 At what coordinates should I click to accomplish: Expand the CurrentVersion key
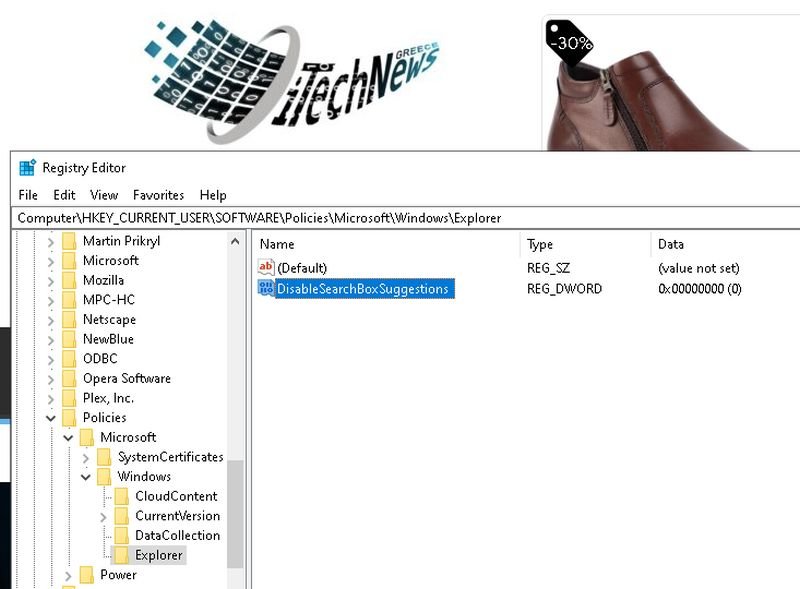[104, 516]
